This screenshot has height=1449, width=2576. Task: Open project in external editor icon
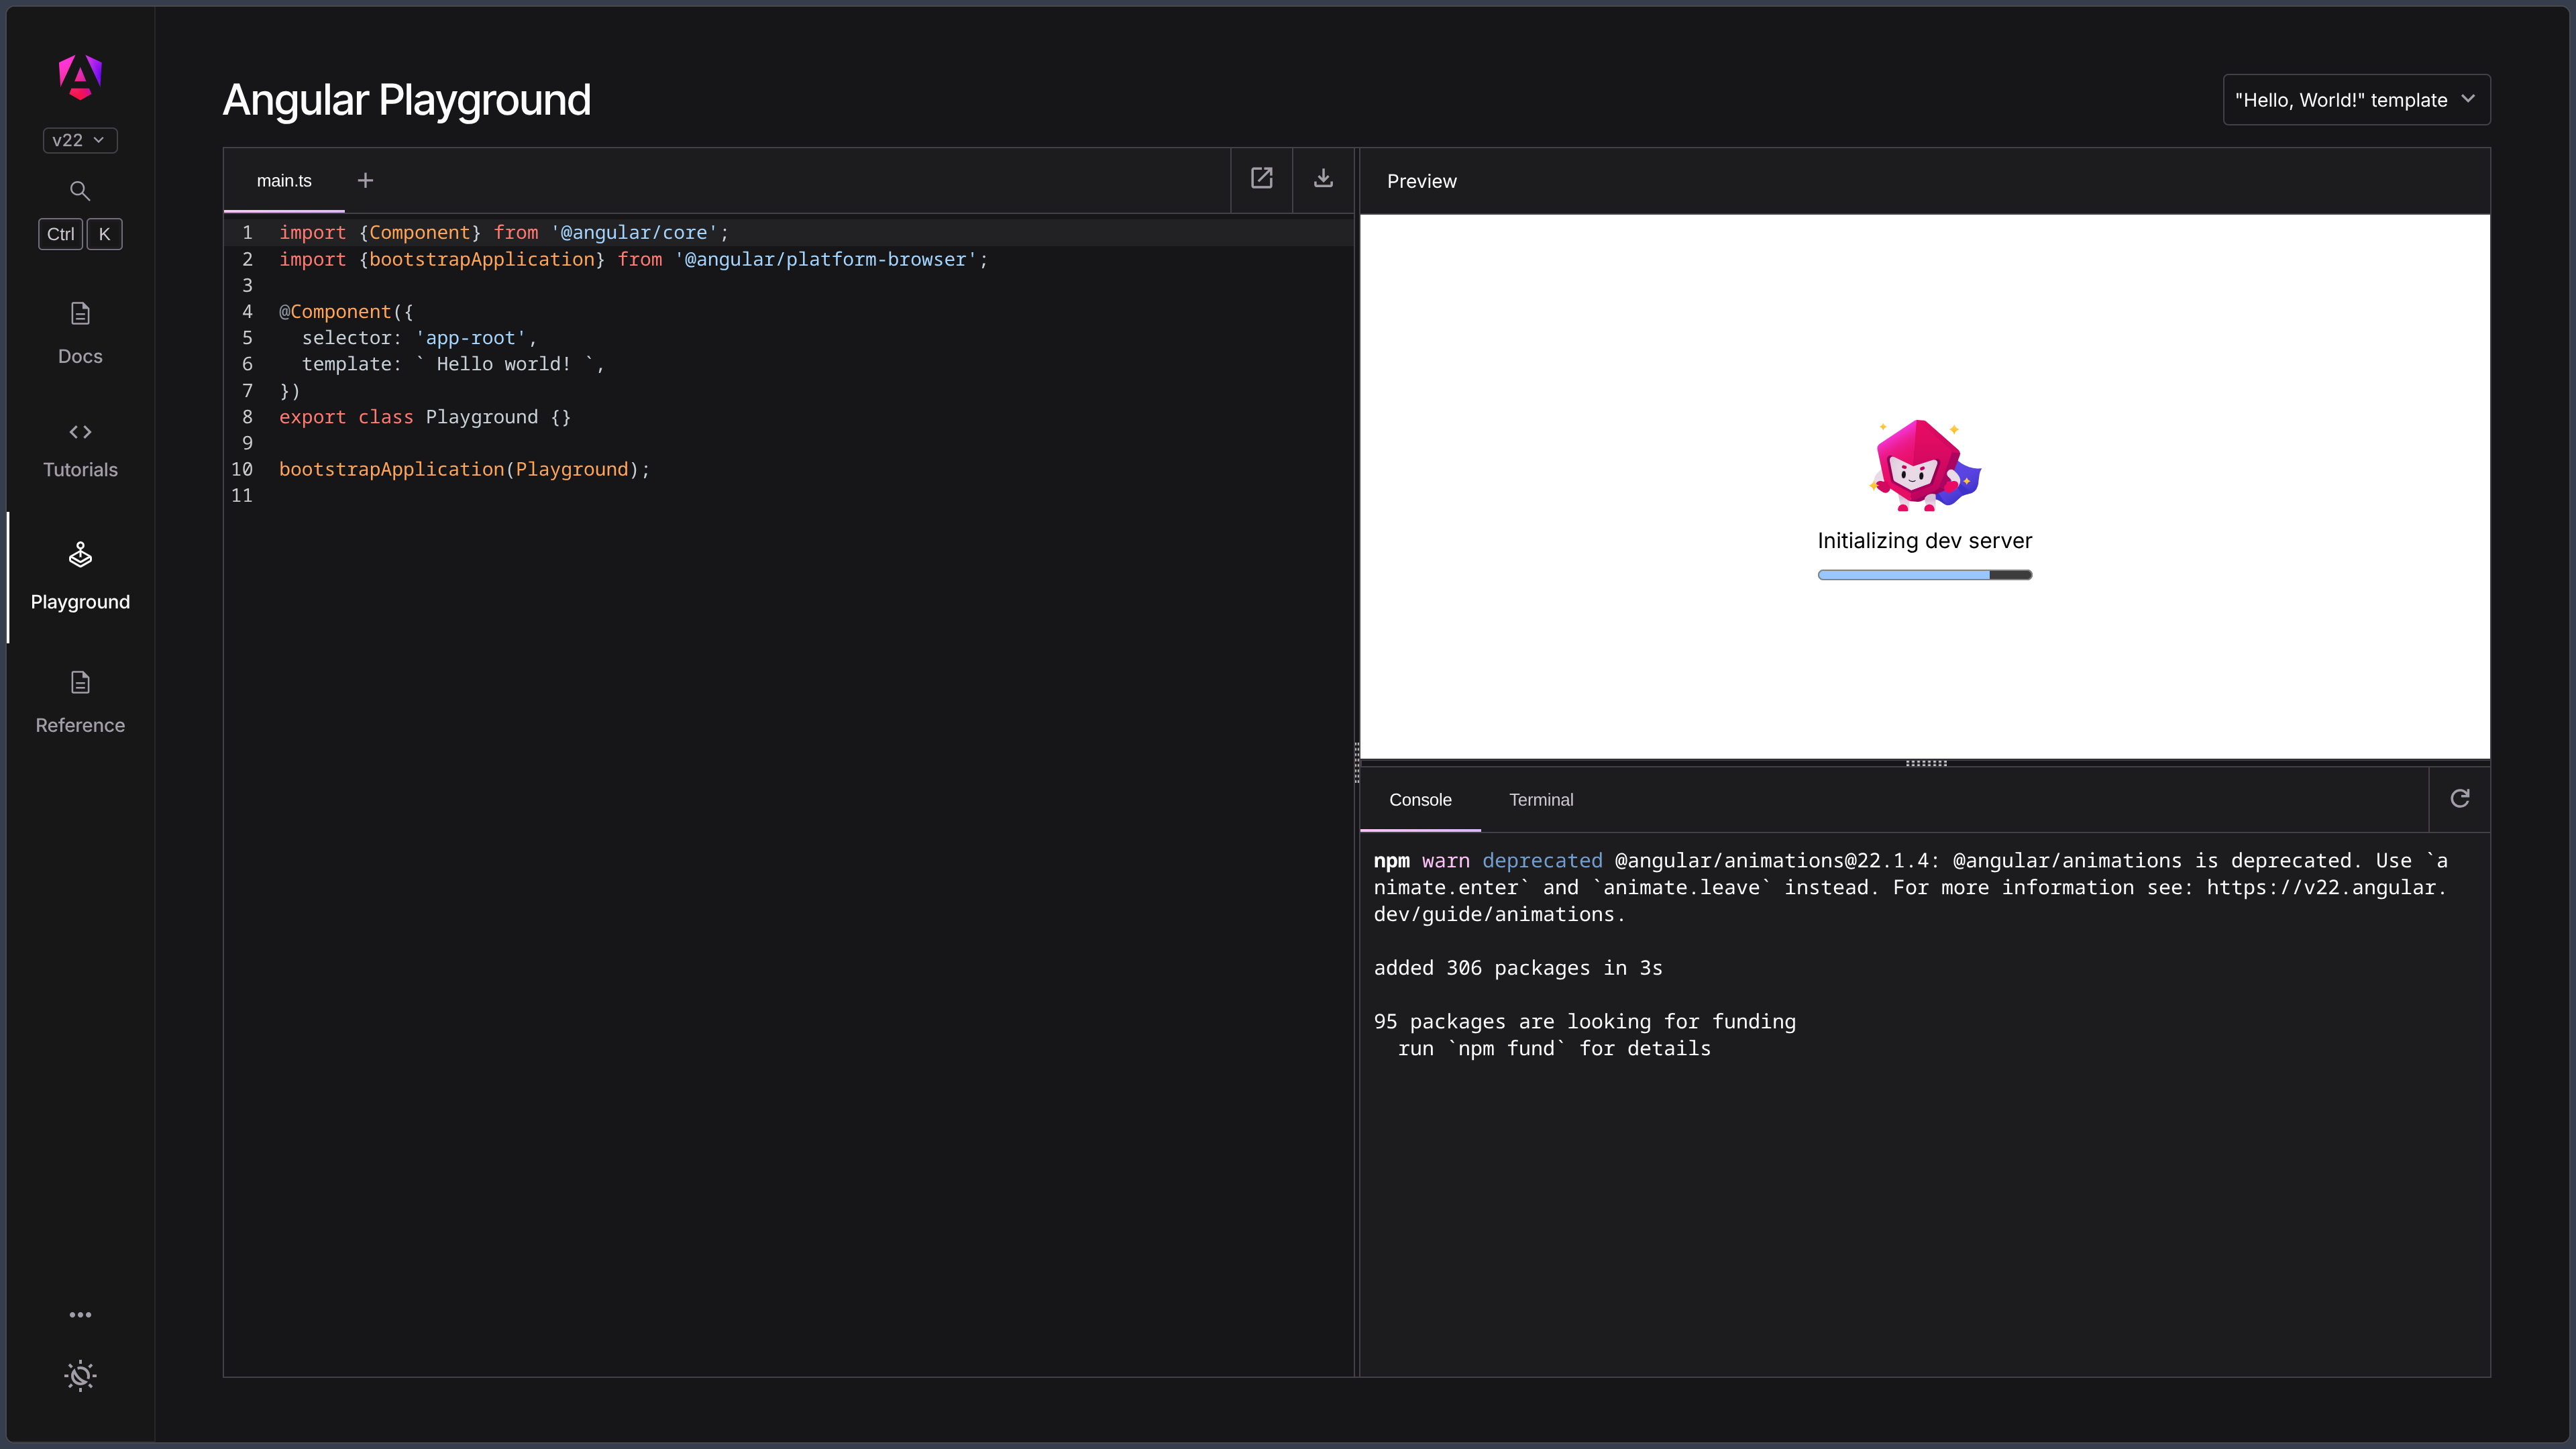pos(1262,179)
